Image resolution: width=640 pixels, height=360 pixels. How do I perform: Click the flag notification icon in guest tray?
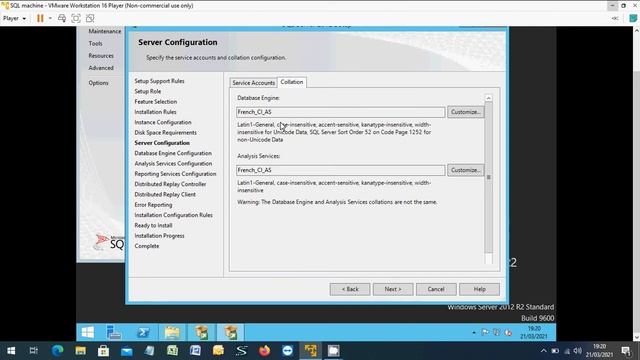[x=485, y=332]
